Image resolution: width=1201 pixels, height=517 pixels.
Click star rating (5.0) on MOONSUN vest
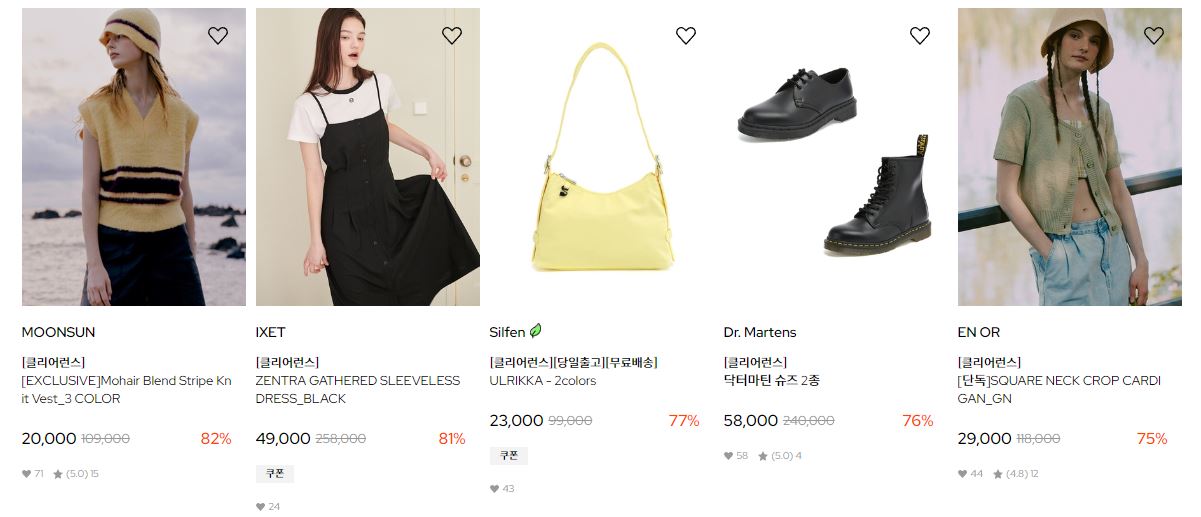click(75, 474)
